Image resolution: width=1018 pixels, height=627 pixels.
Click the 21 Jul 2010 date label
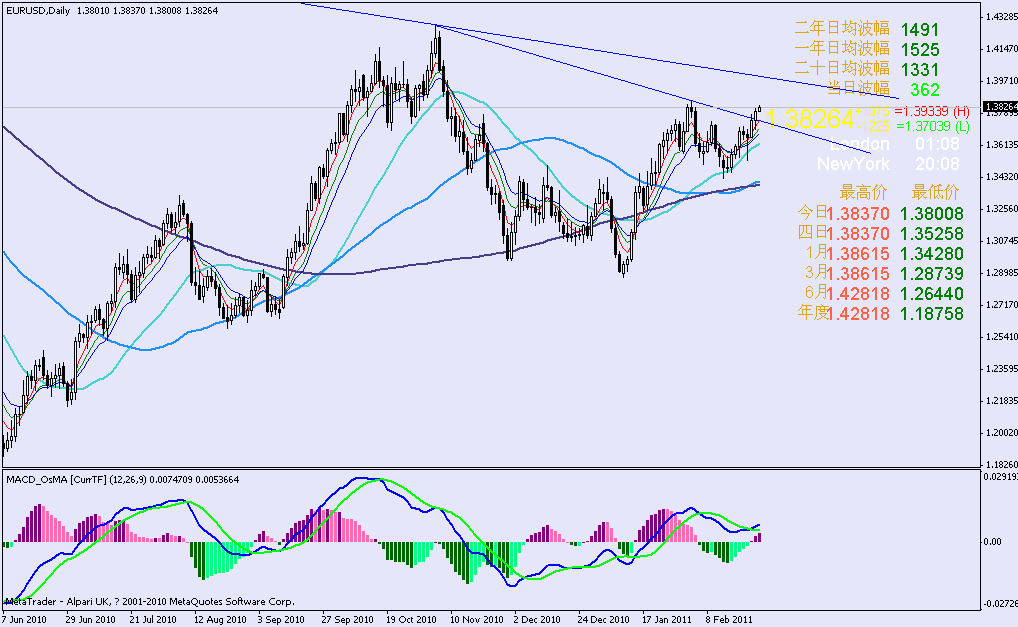click(x=153, y=619)
